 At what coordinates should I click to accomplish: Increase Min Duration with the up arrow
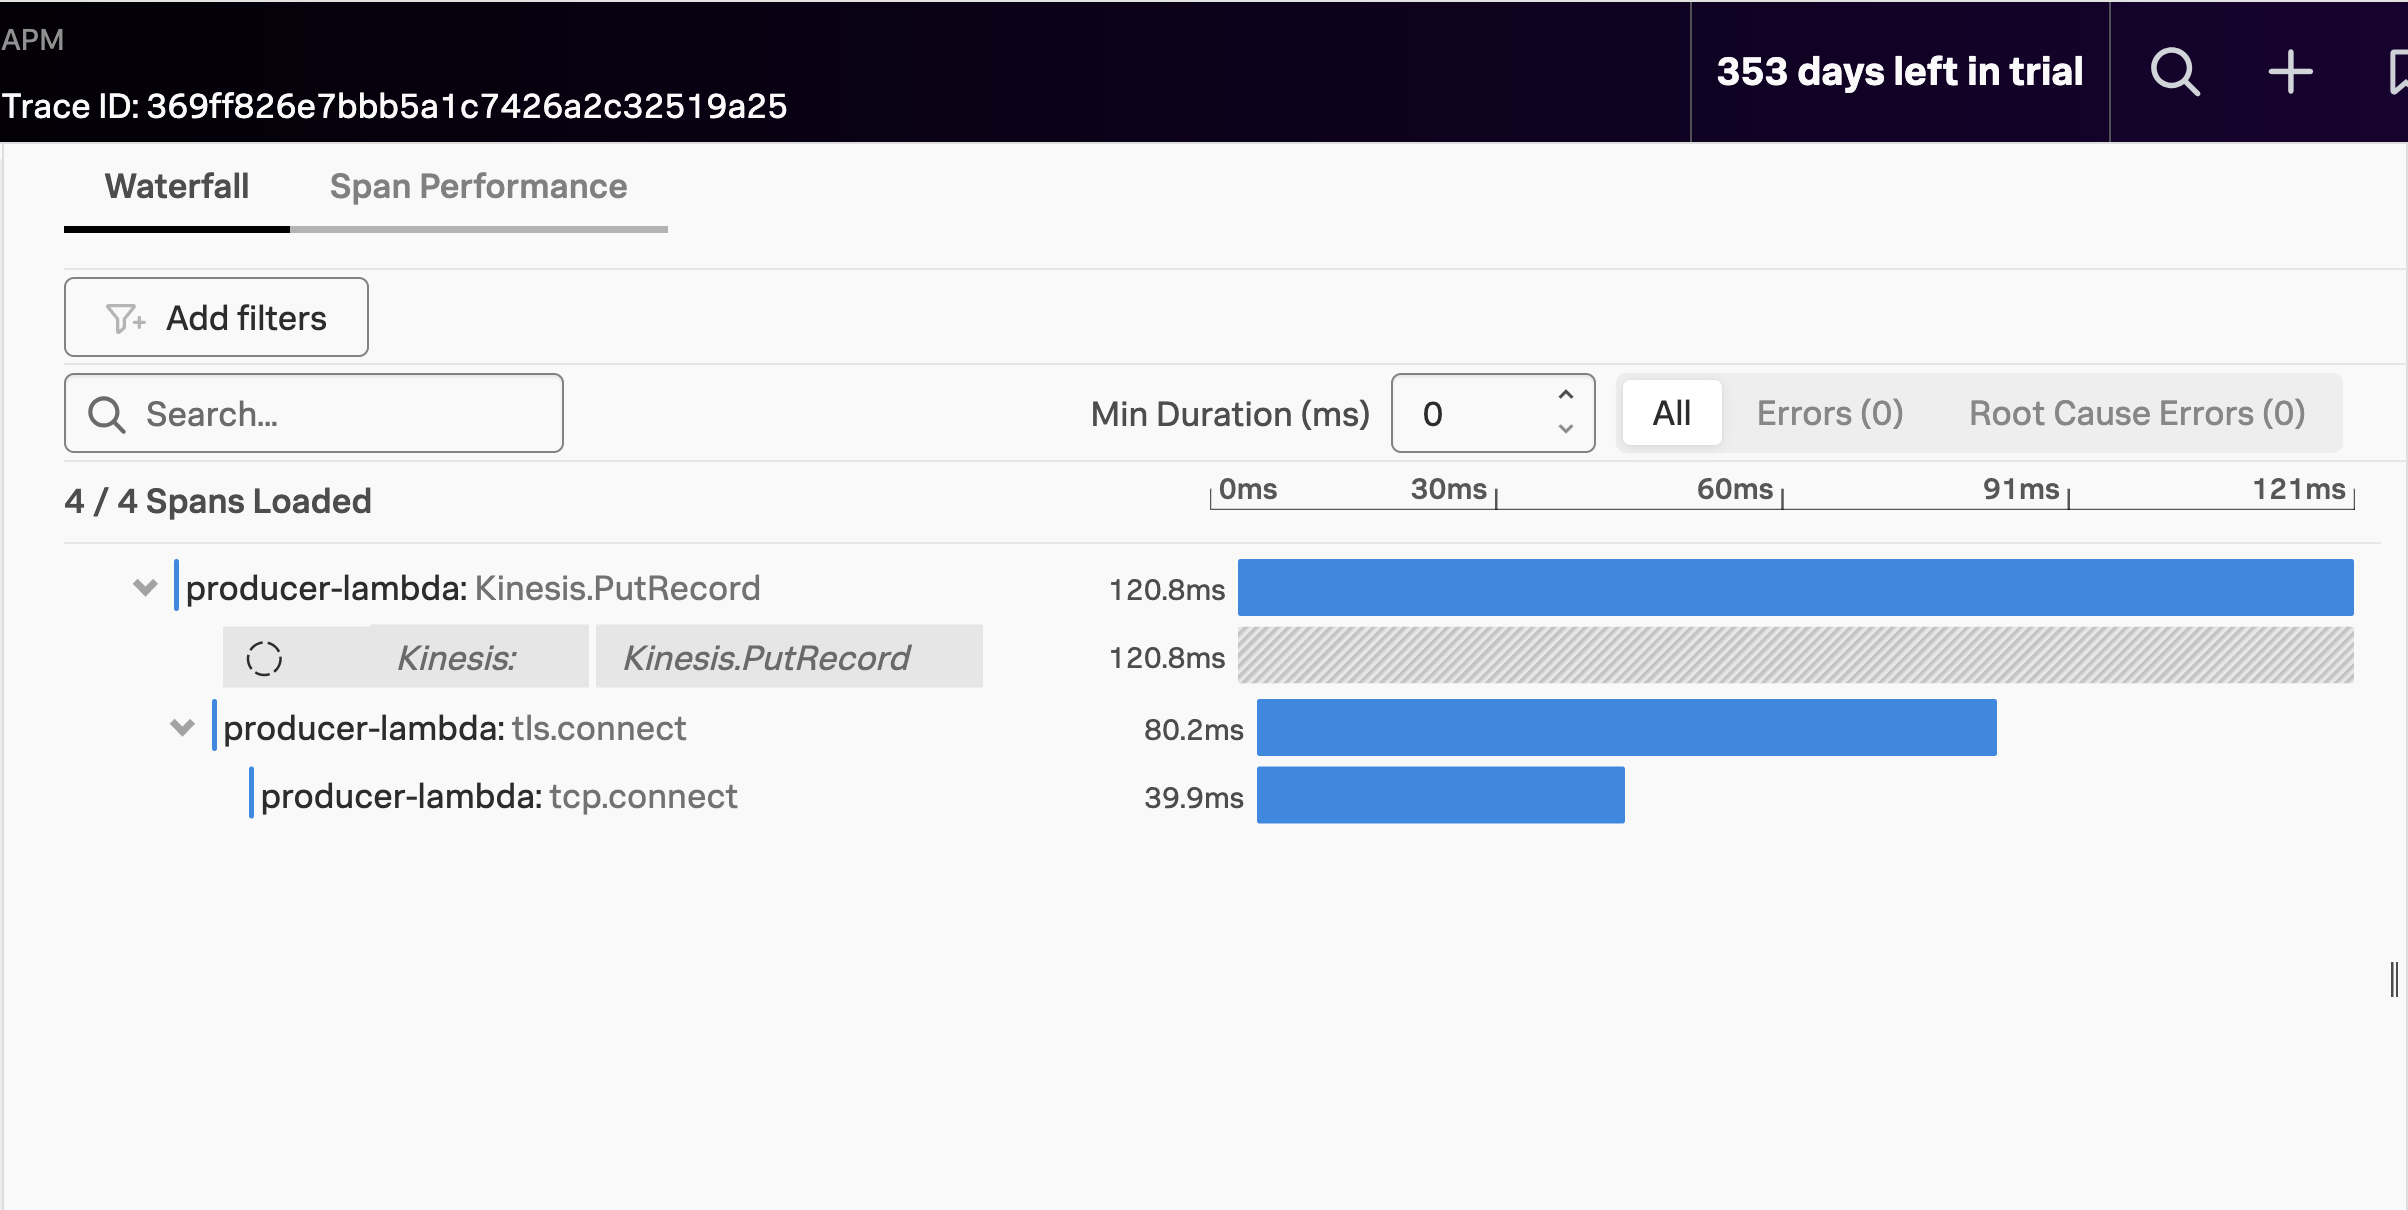1566,396
